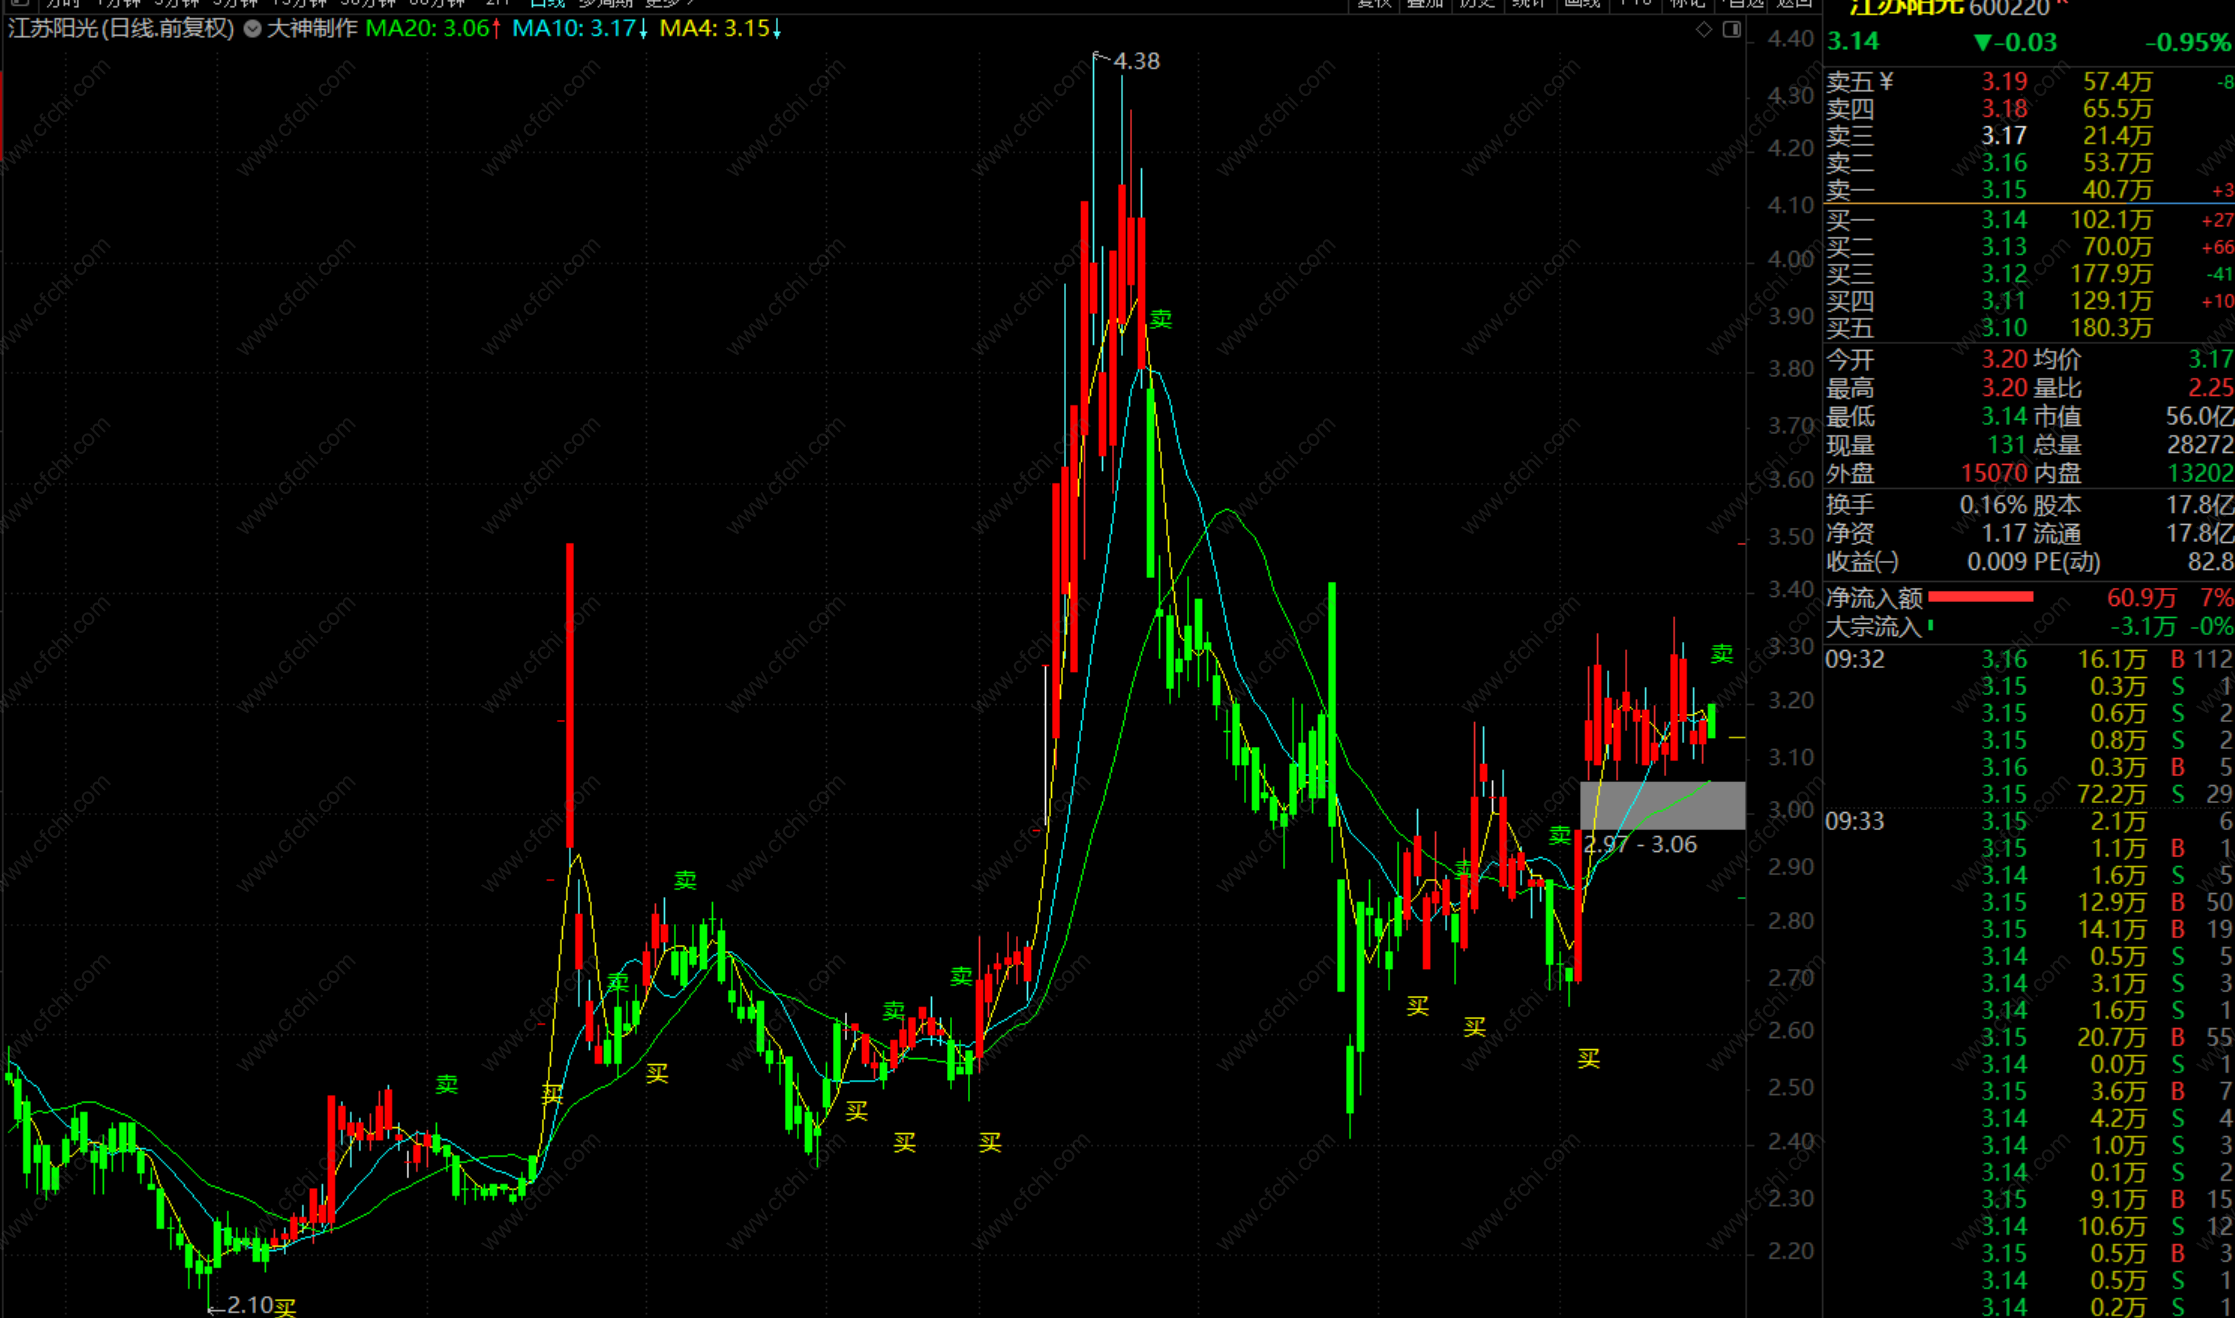Viewport: 2235px width, 1318px height.
Task: Click the diamond icon above price axis
Action: click(x=1704, y=30)
